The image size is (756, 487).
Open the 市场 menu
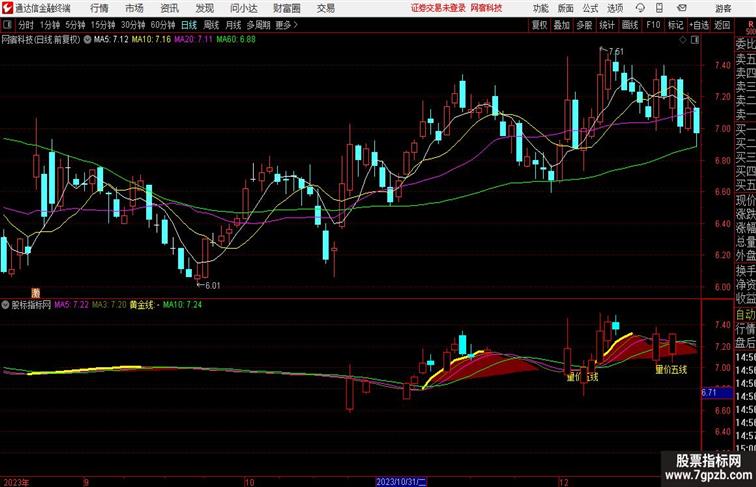pos(134,8)
